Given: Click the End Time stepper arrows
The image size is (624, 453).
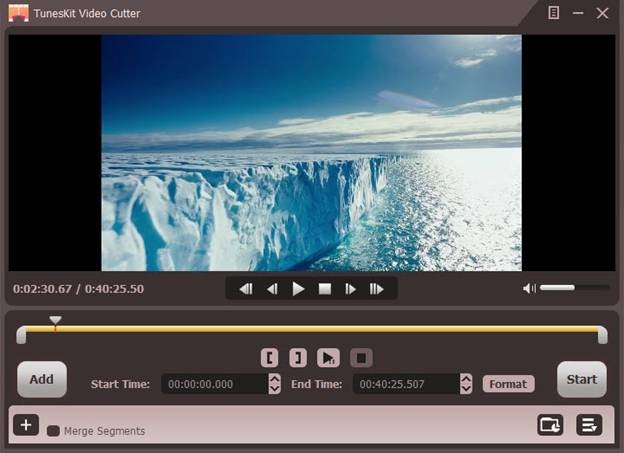Looking at the screenshot, I should [466, 384].
